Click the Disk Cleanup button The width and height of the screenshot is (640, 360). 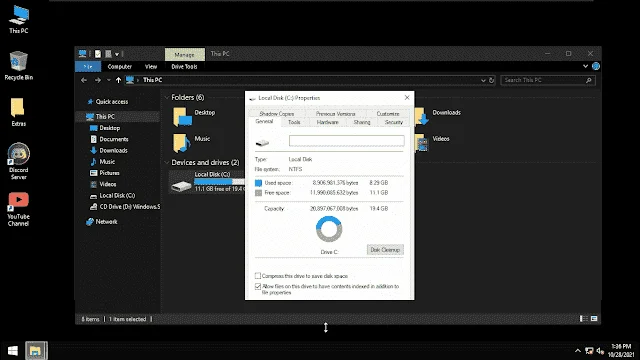(385, 250)
